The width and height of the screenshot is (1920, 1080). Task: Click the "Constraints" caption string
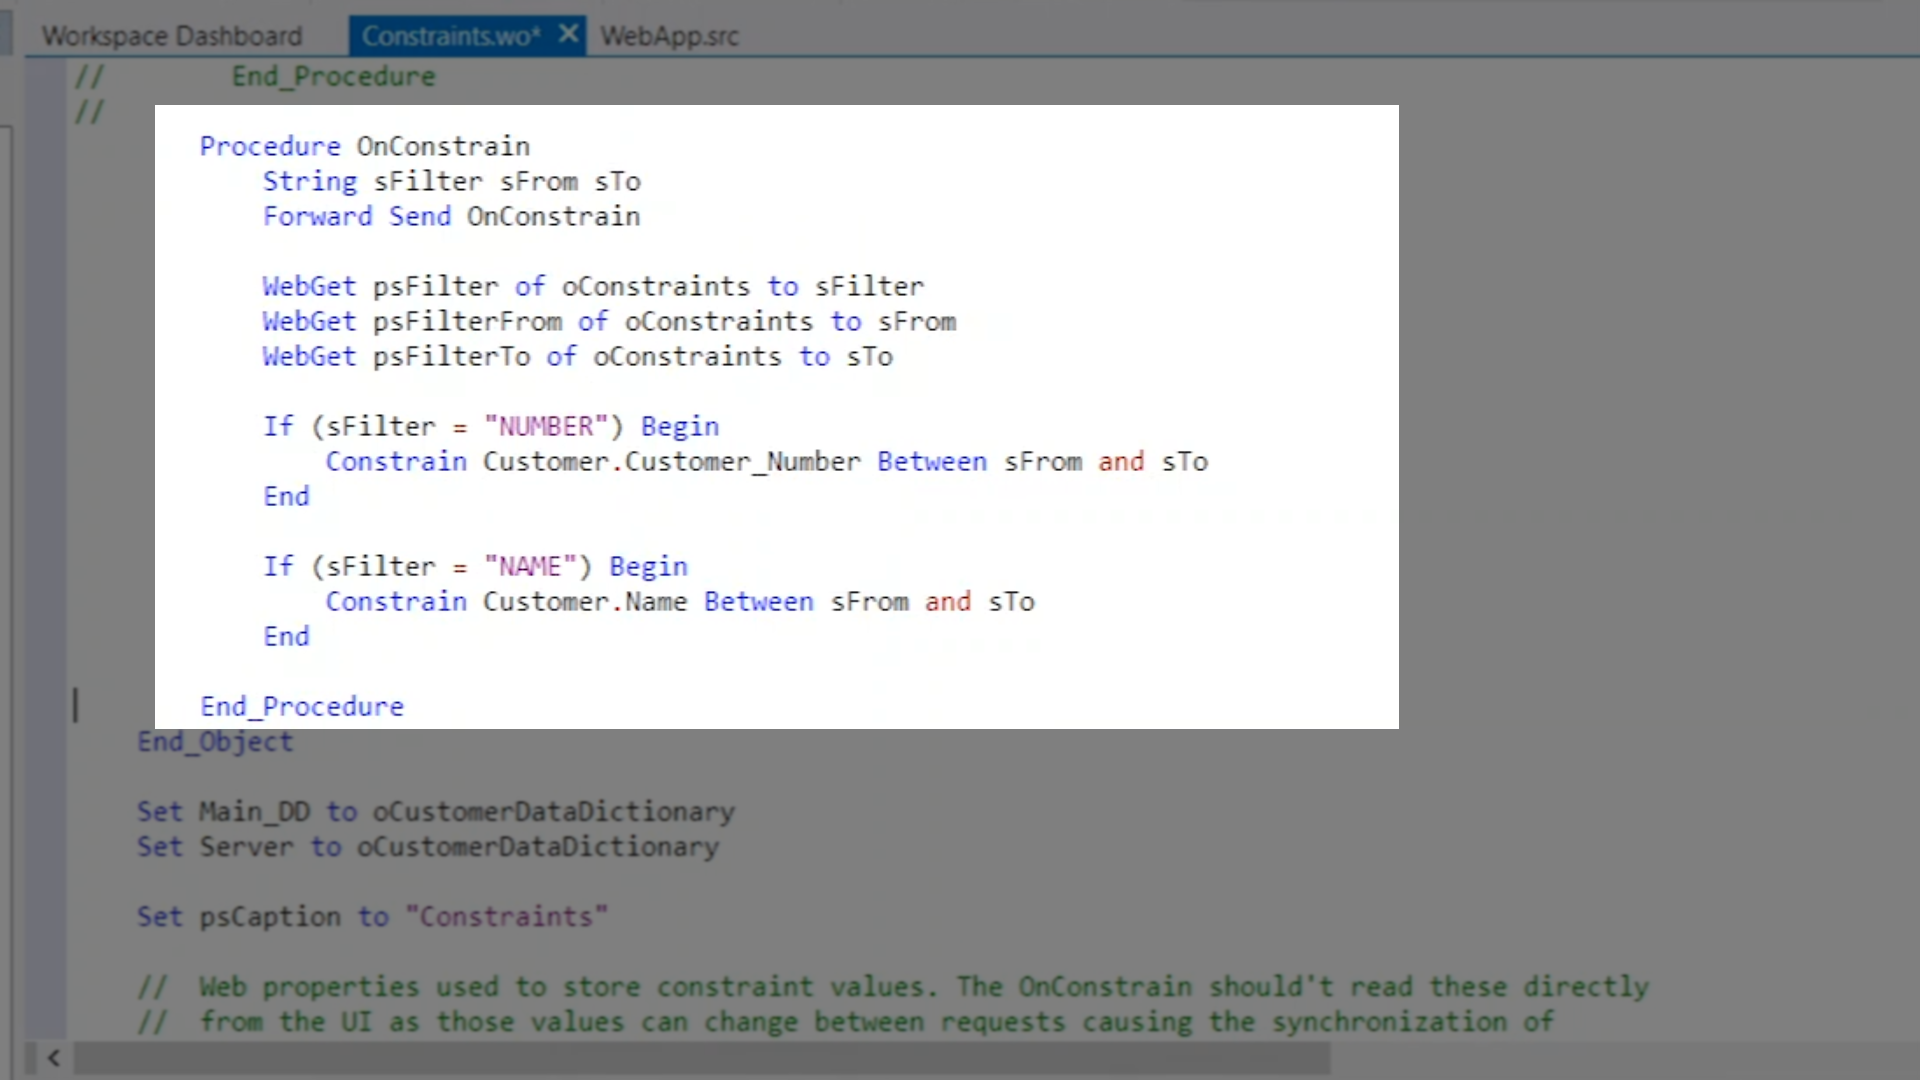click(507, 917)
